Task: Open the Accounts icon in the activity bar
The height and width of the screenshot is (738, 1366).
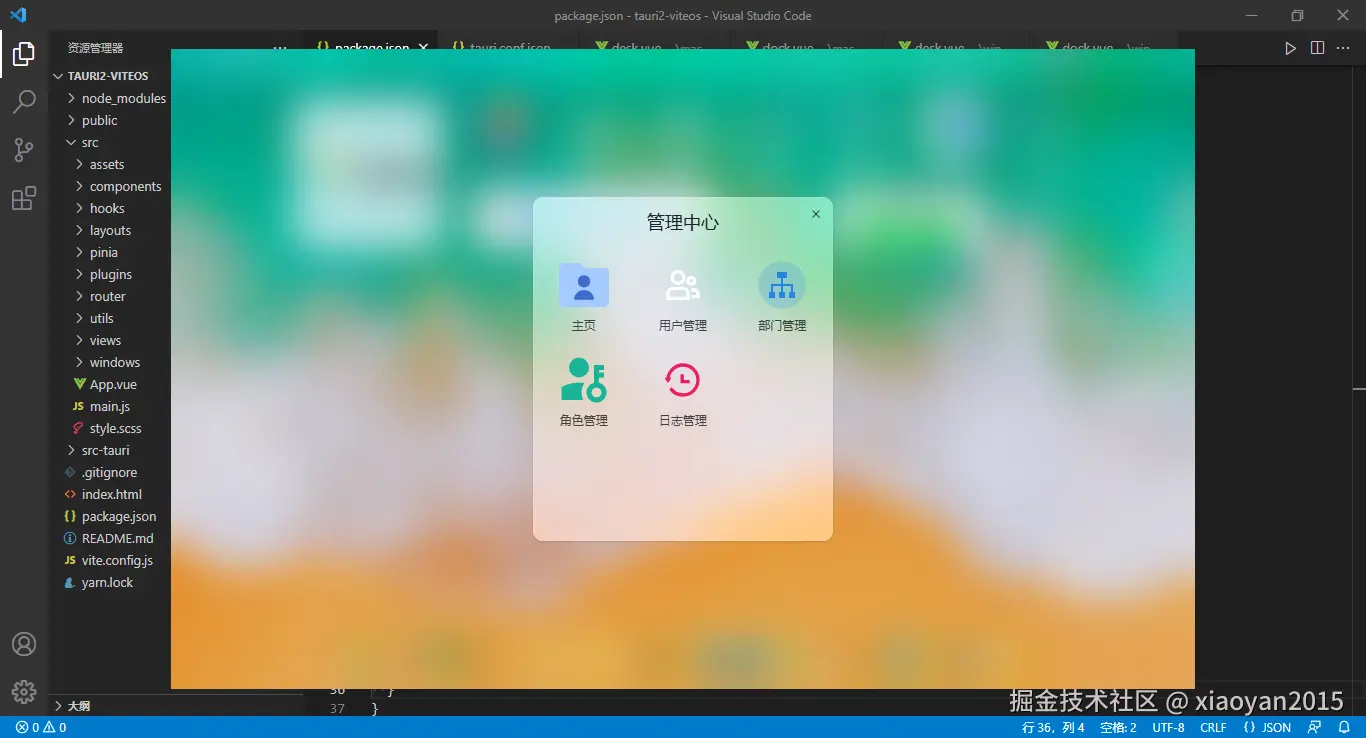Action: [24, 644]
